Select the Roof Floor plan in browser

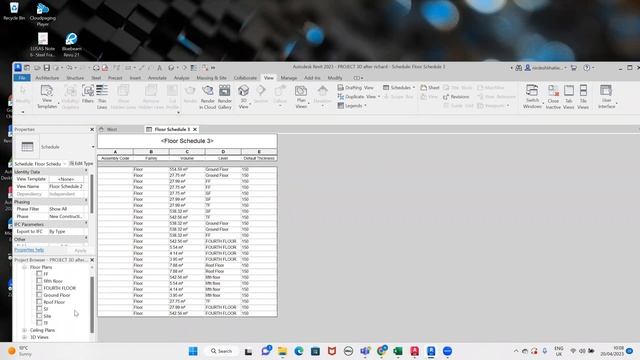click(54, 302)
